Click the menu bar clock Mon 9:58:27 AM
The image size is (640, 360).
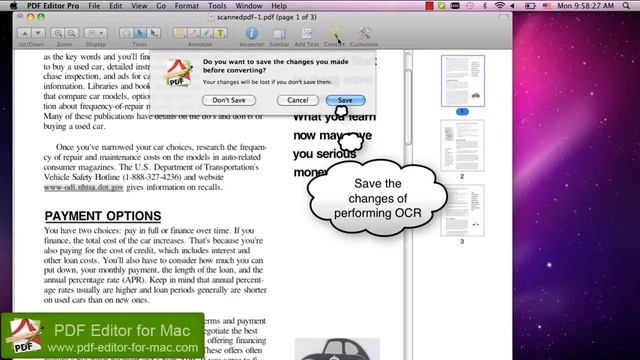click(585, 6)
